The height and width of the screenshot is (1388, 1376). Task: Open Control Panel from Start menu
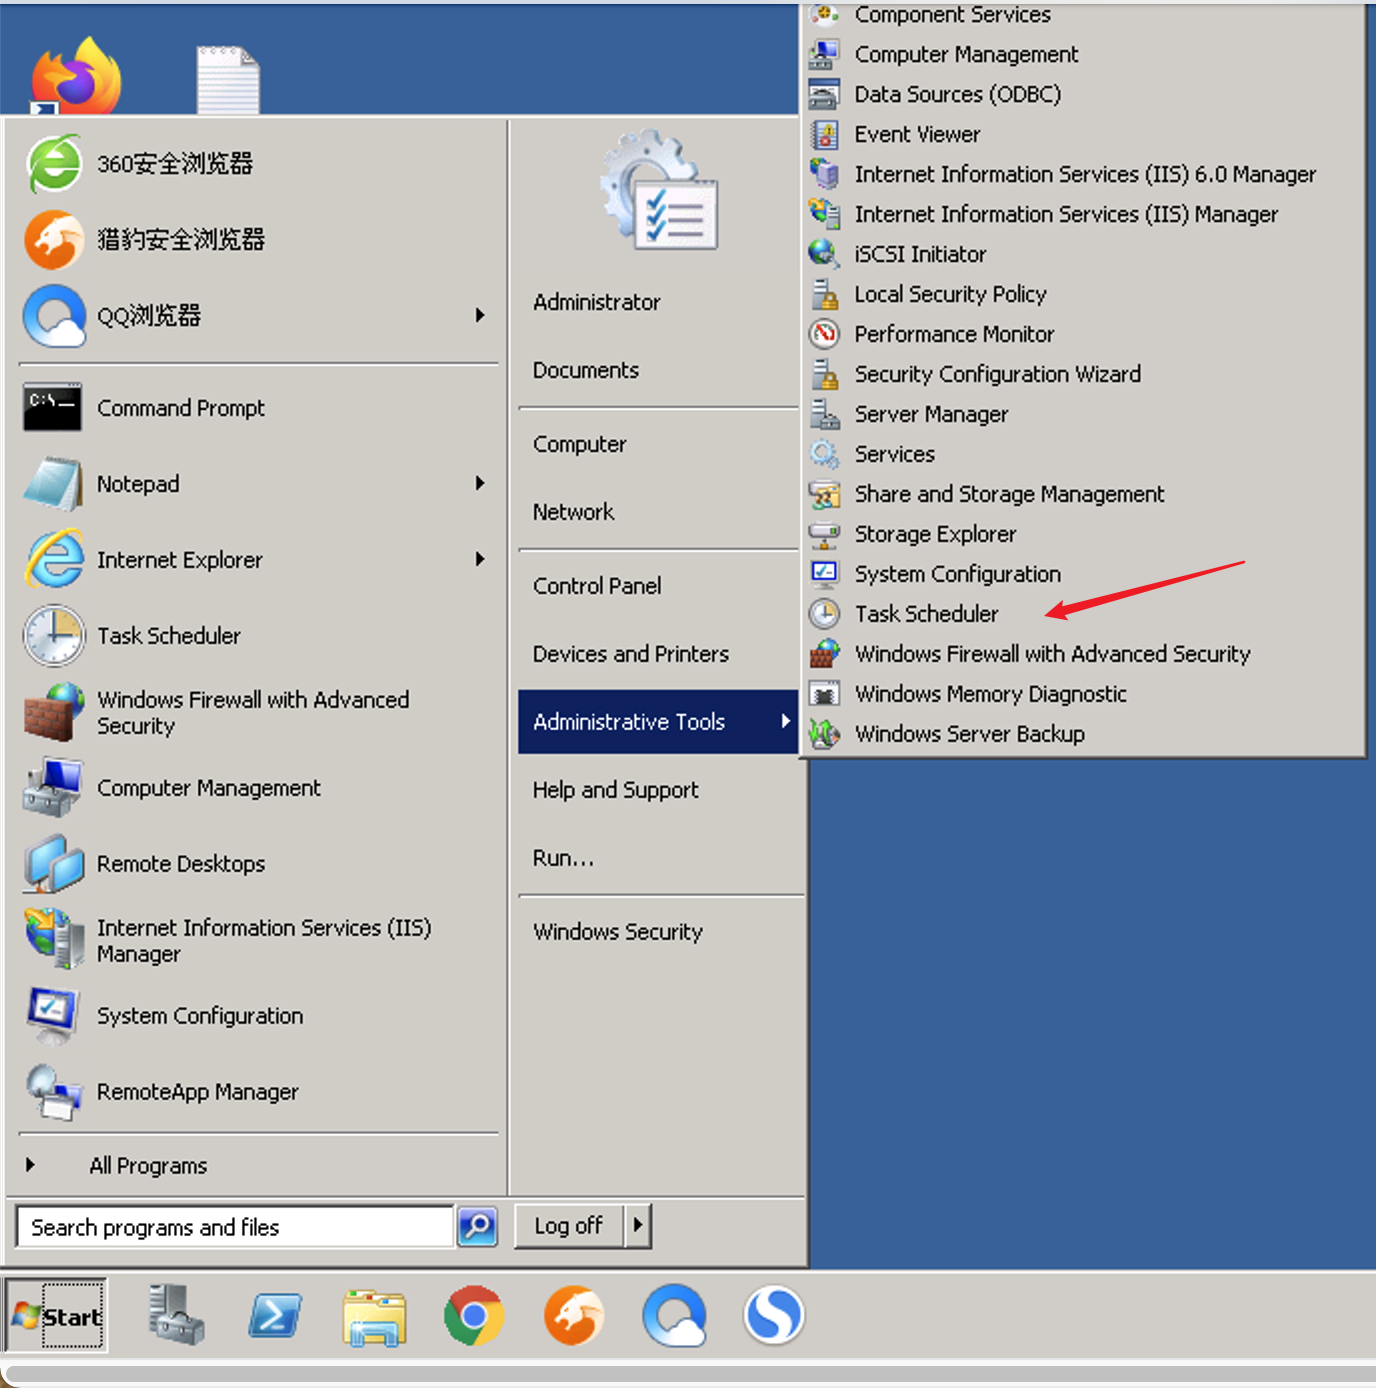(597, 586)
